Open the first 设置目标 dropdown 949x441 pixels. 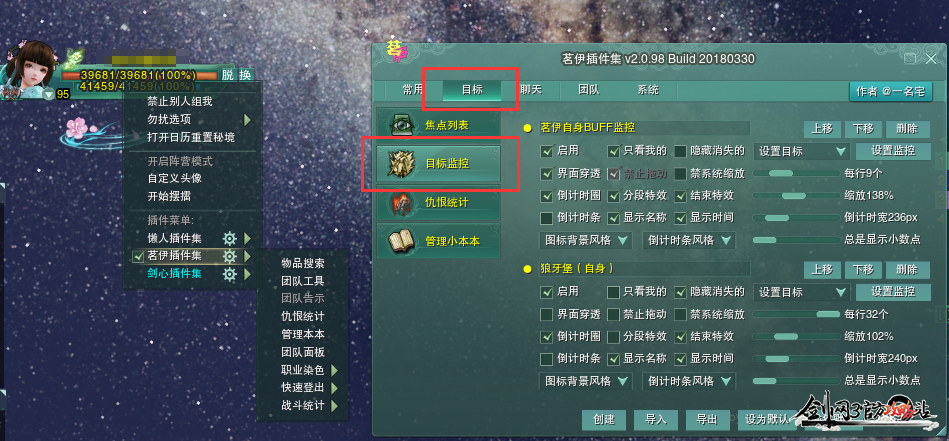coord(801,151)
